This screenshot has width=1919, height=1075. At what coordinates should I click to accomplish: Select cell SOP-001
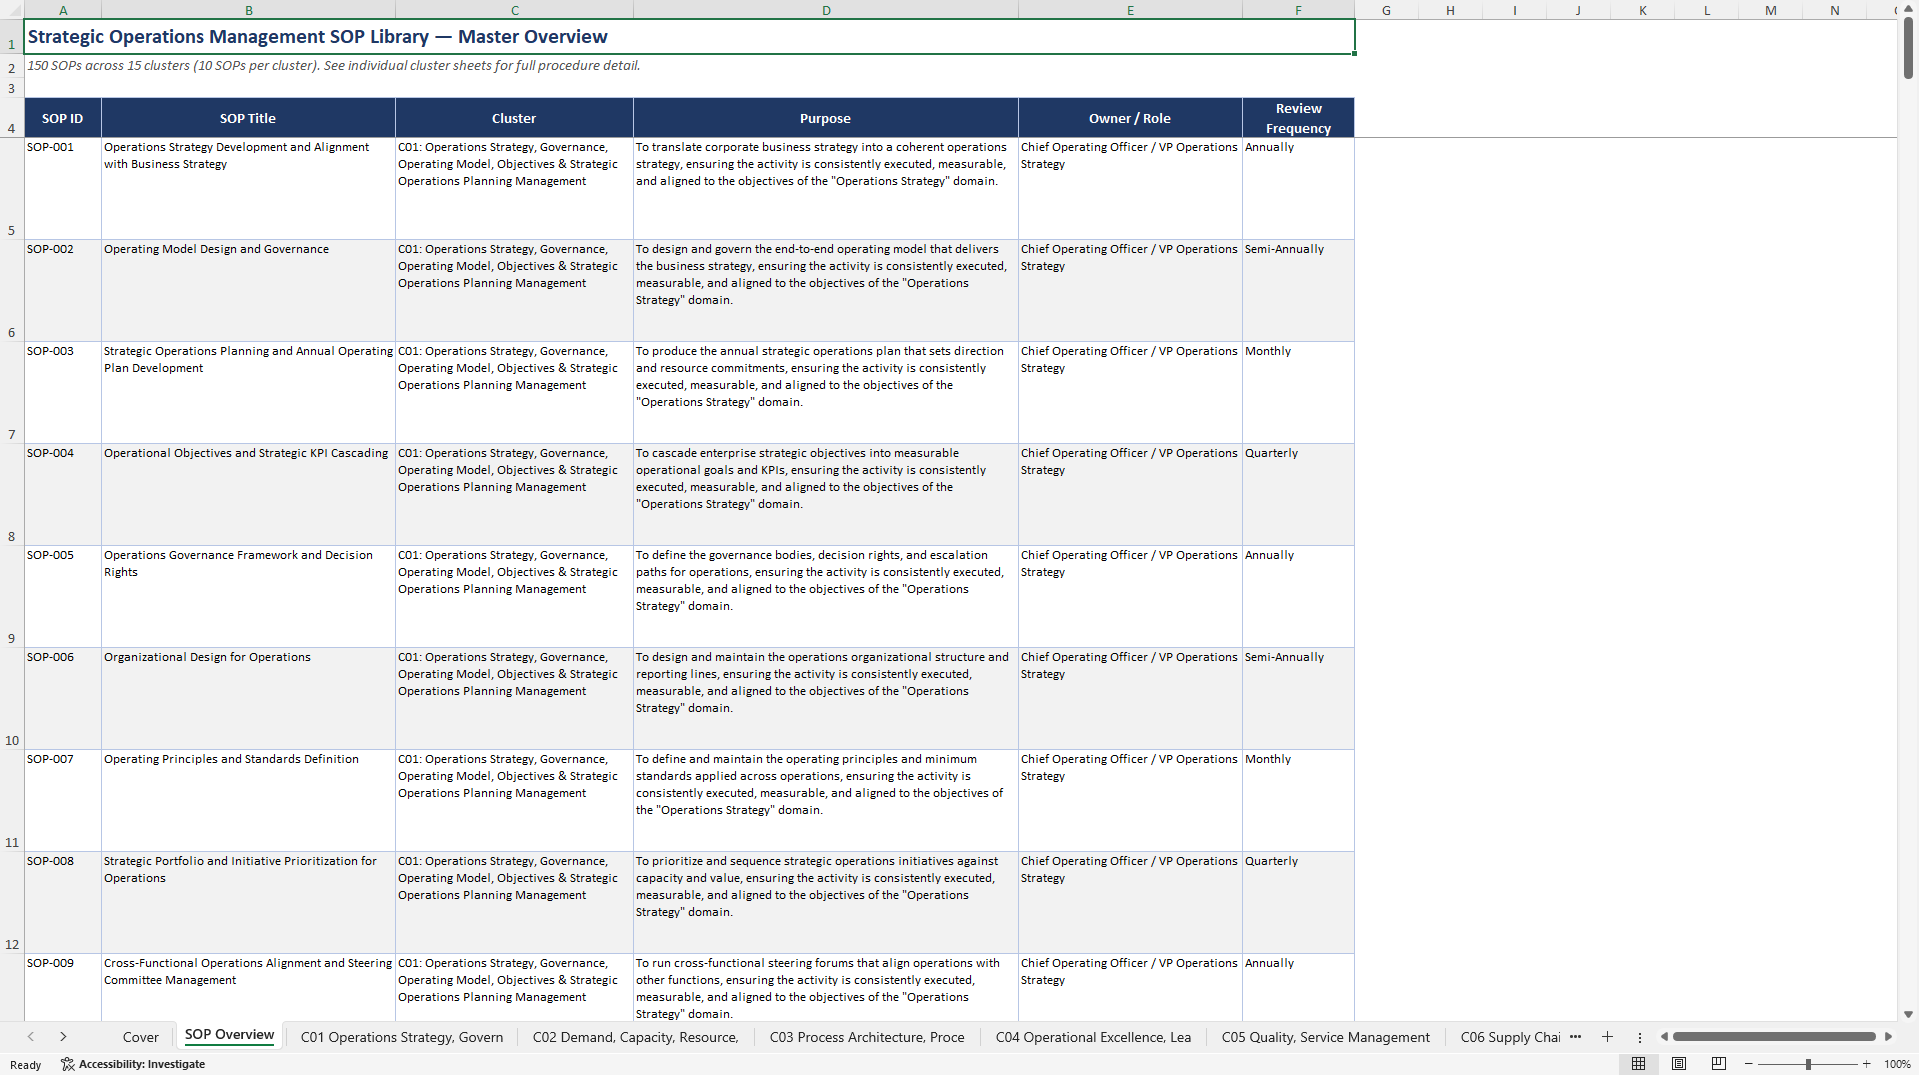click(x=63, y=188)
